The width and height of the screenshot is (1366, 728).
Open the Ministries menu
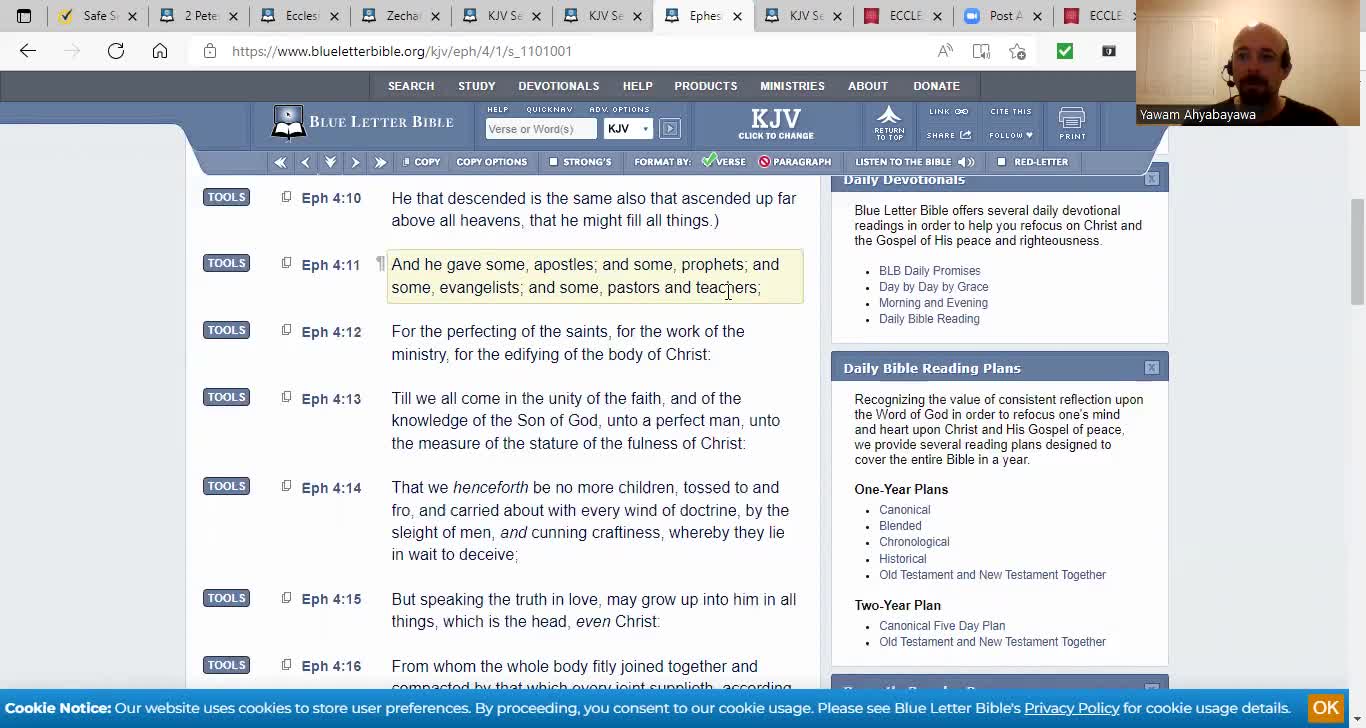pos(792,86)
